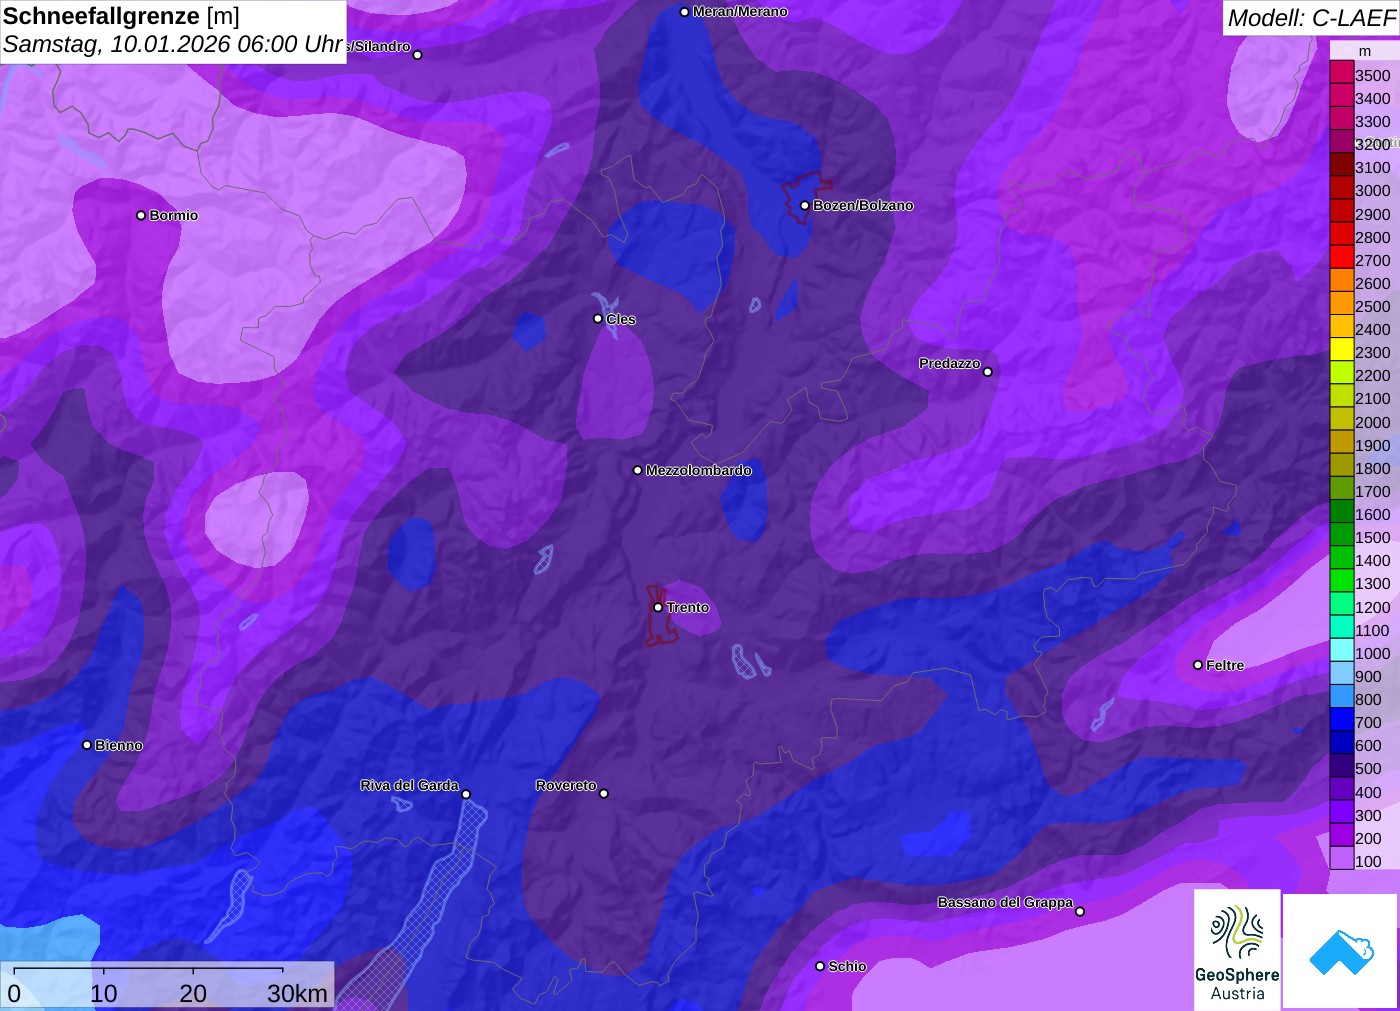Select the 700 m blue legend swatch
Image resolution: width=1400 pixels, height=1011 pixels.
click(1341, 719)
